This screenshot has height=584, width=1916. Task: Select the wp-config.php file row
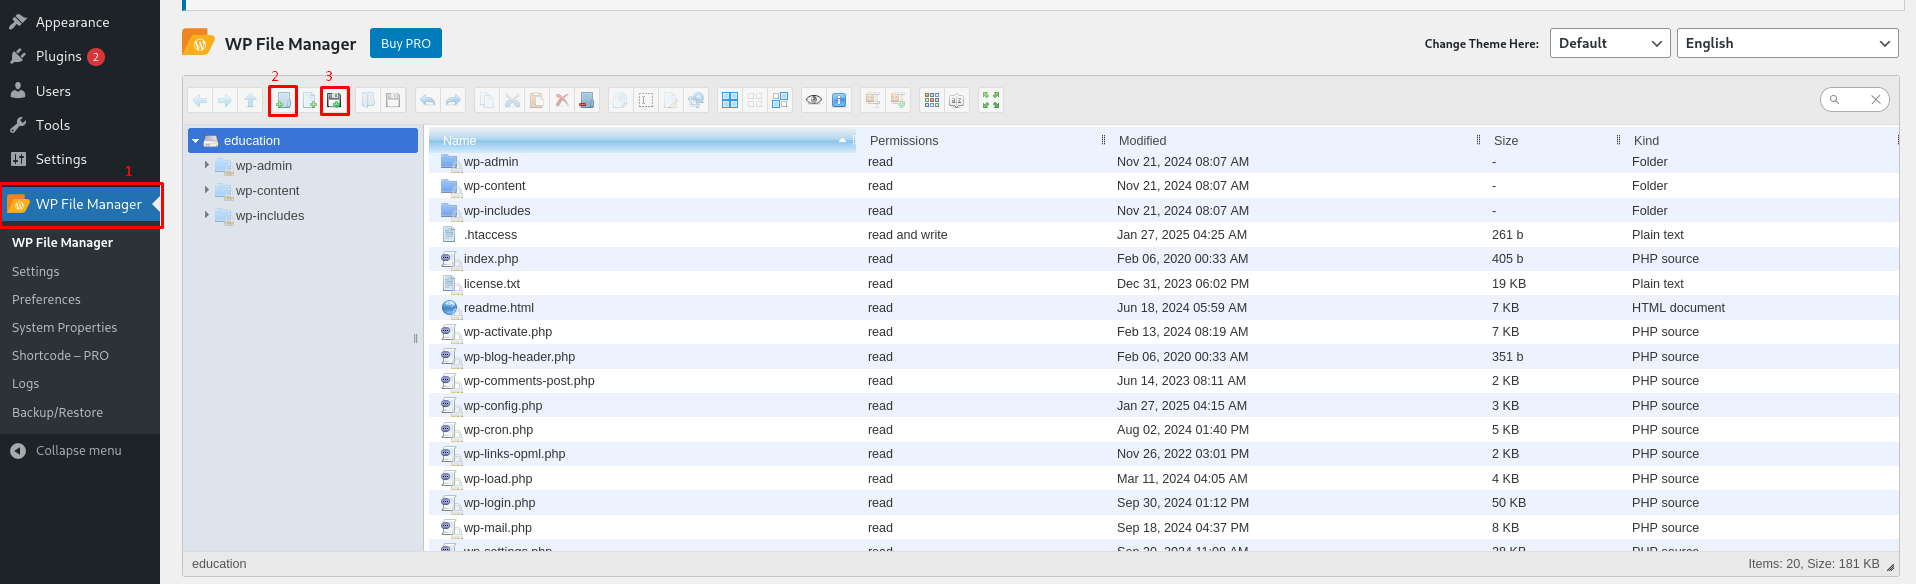coord(1163,405)
